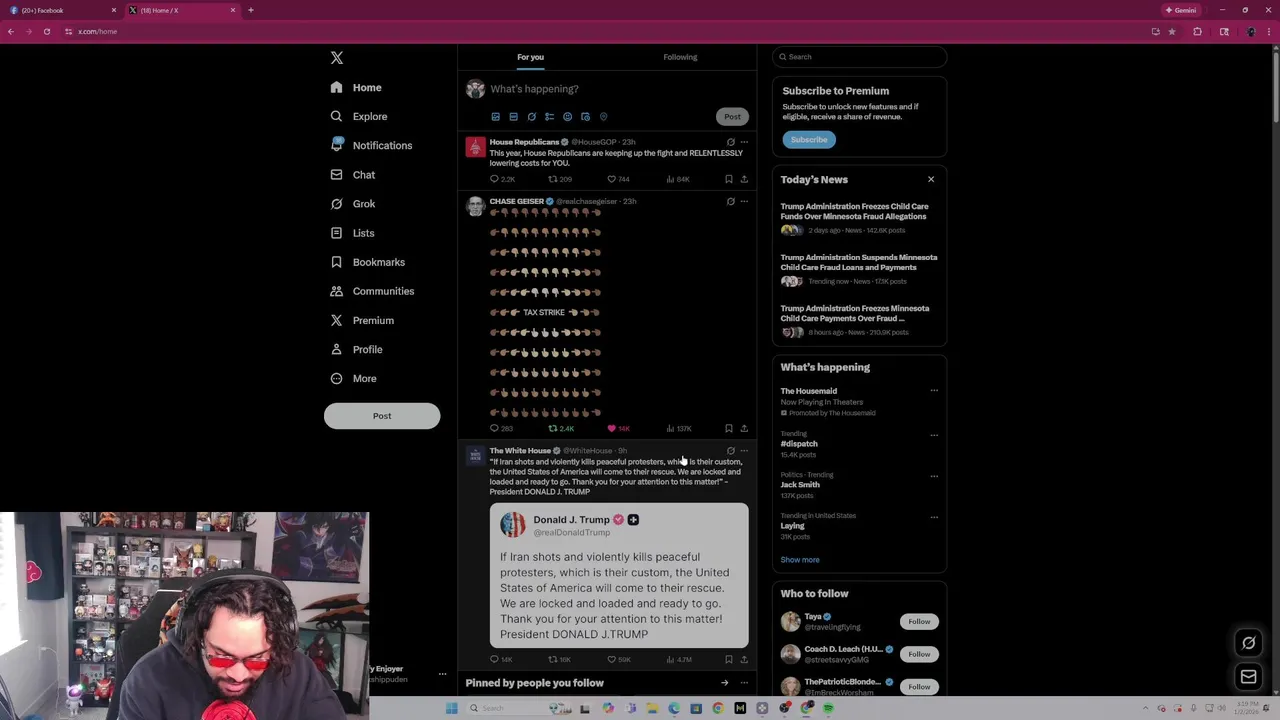Screen dimensions: 1280x720
Task: Open Bookmarks in the sidebar
Action: click(x=367, y=262)
